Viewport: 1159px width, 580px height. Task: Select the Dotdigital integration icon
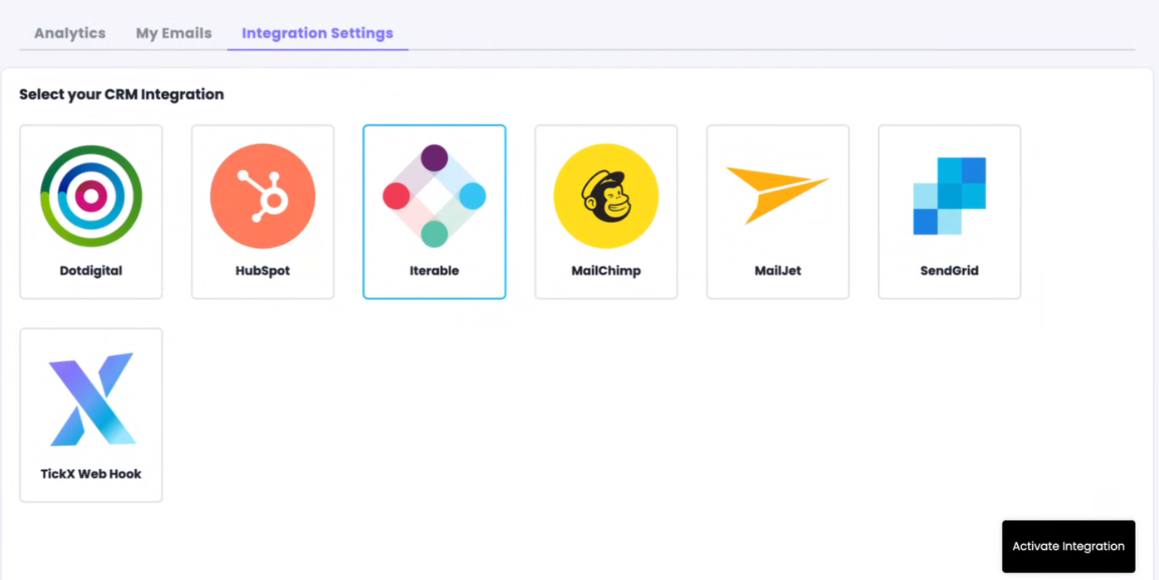coord(91,196)
